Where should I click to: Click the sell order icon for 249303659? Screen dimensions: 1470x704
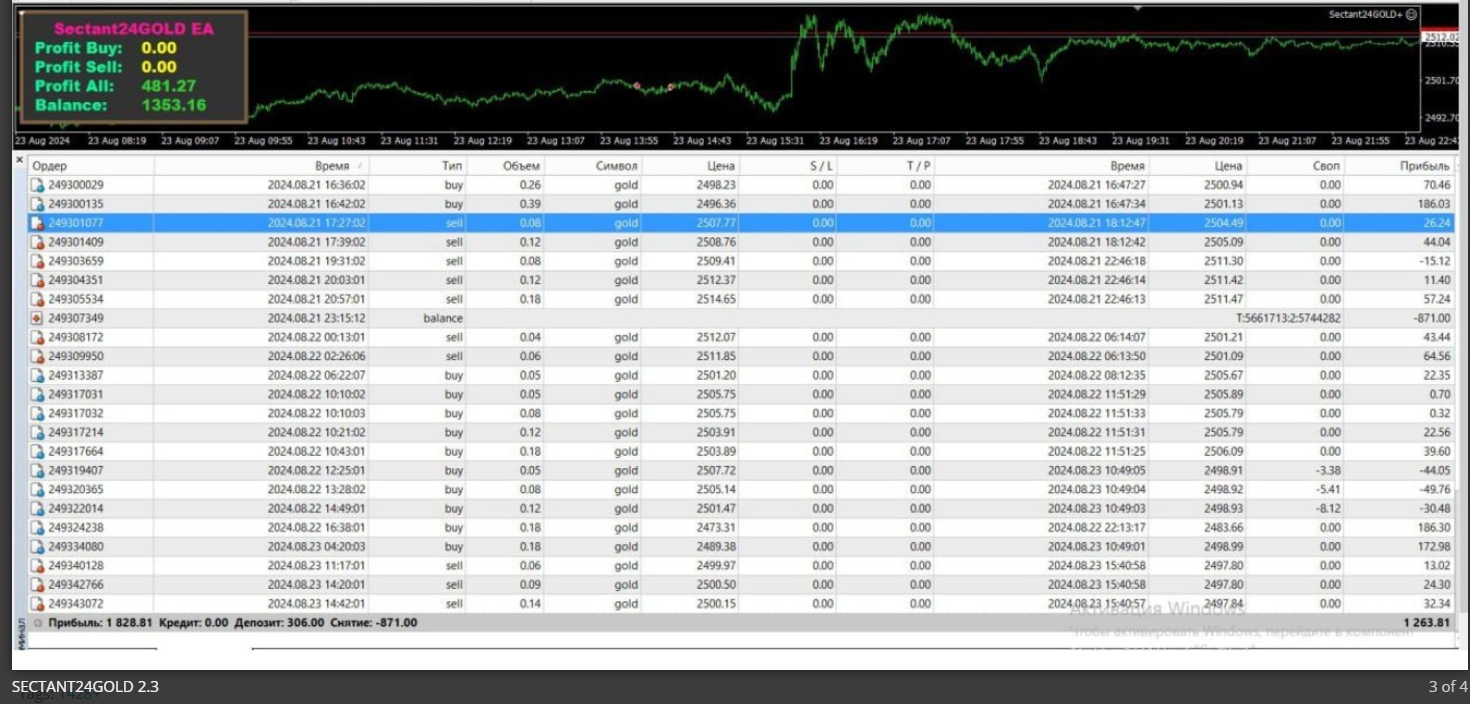tap(38, 261)
